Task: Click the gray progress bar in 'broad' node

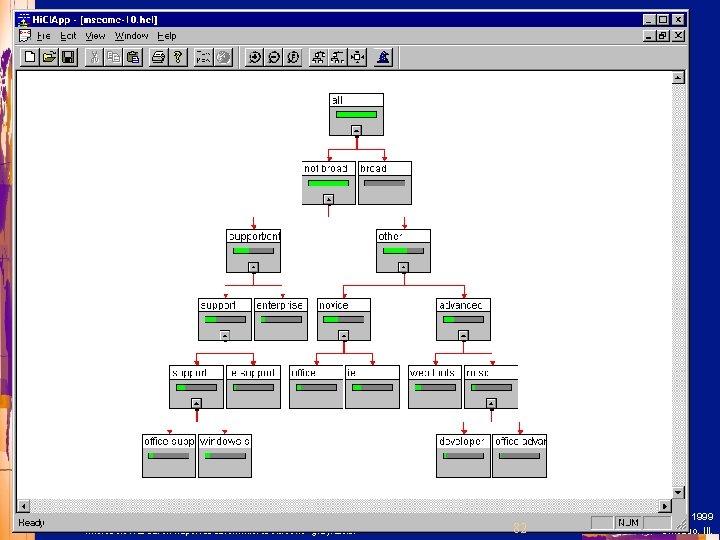Action: click(385, 183)
